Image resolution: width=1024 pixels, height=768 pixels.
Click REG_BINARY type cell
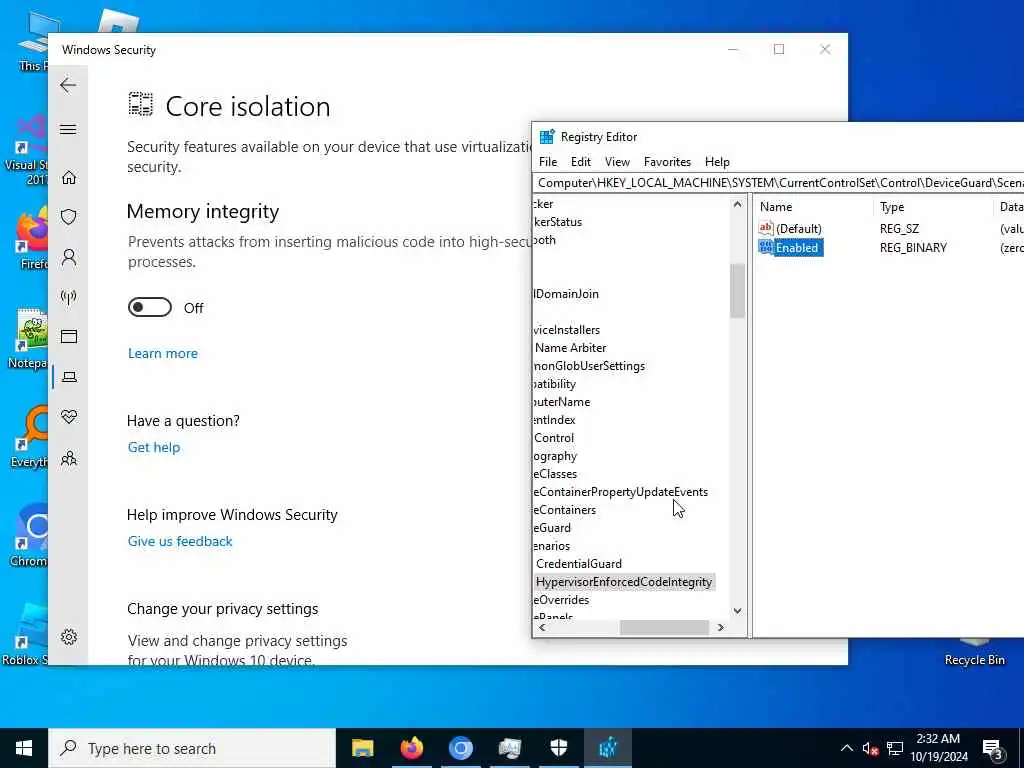(913, 248)
